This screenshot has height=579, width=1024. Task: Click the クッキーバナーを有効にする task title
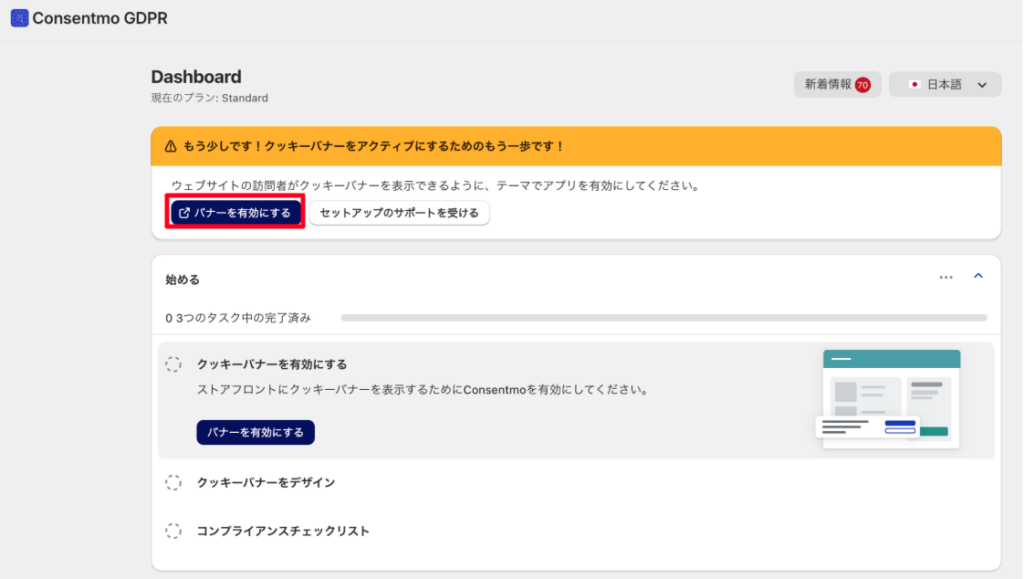pos(272,364)
